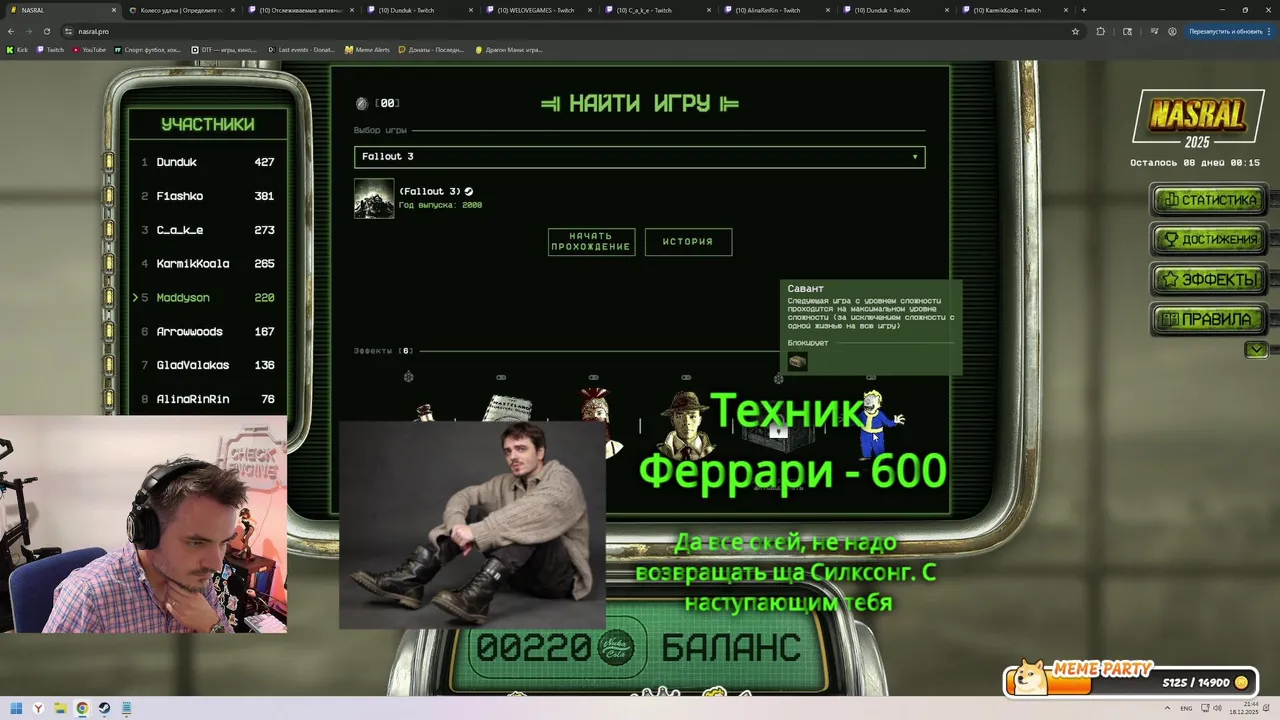Open the Драгон Мани bookmark
This screenshot has width=1280, height=720.
pyautogui.click(x=509, y=49)
